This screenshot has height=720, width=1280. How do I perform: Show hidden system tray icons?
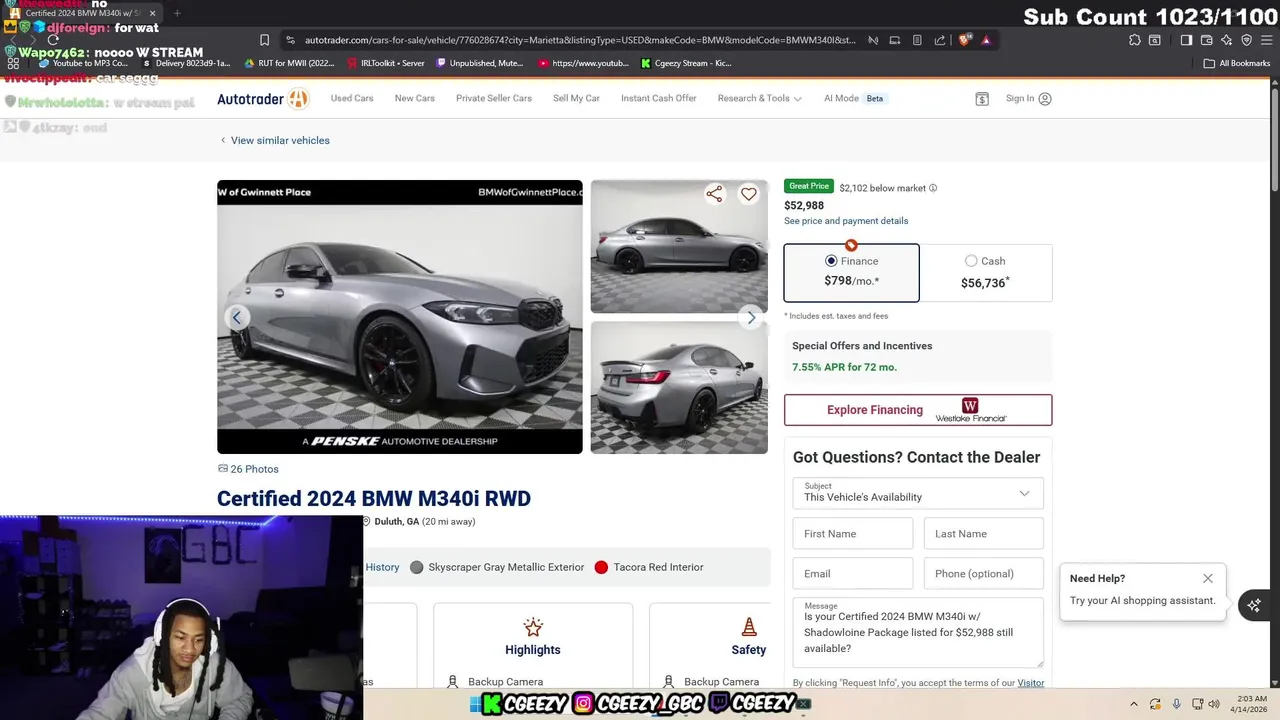pos(1134,704)
